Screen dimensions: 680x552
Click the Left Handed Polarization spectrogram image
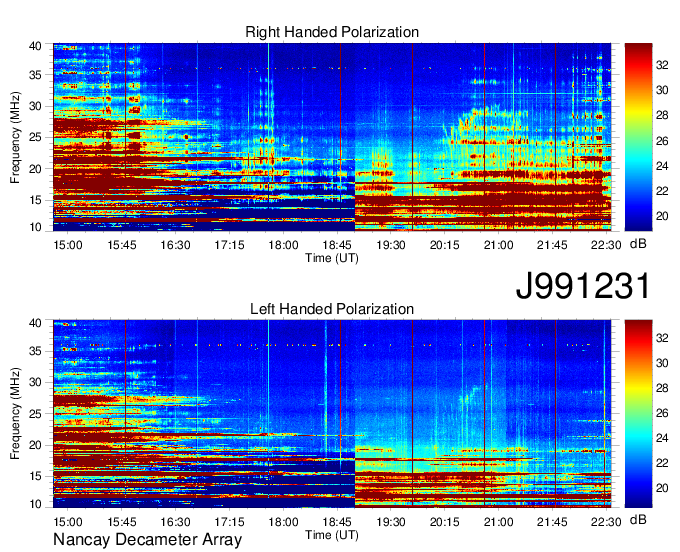click(x=332, y=414)
